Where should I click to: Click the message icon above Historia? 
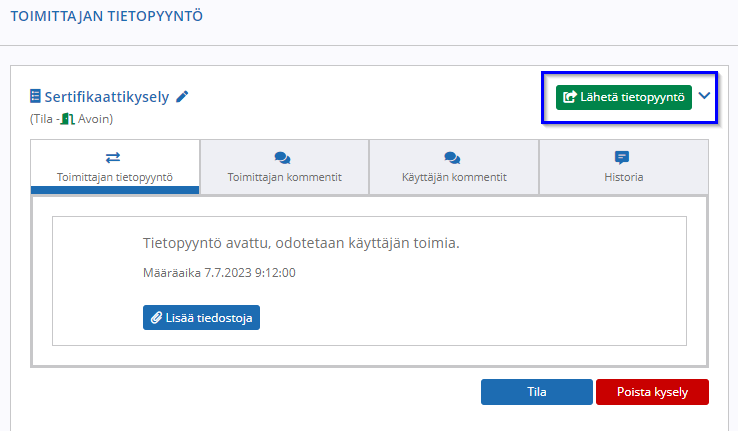pyautogui.click(x=622, y=158)
